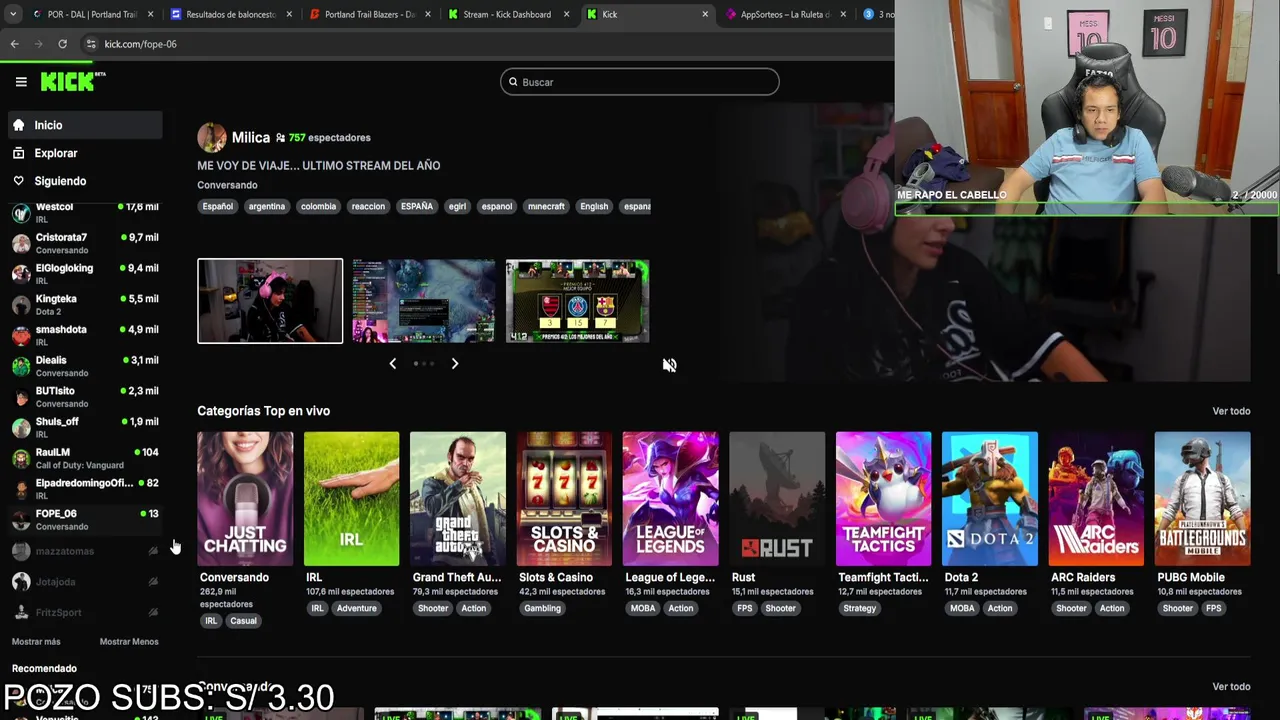Switch to Stream - Kick Dashboard tab
This screenshot has height=720, width=1280.
click(x=508, y=14)
